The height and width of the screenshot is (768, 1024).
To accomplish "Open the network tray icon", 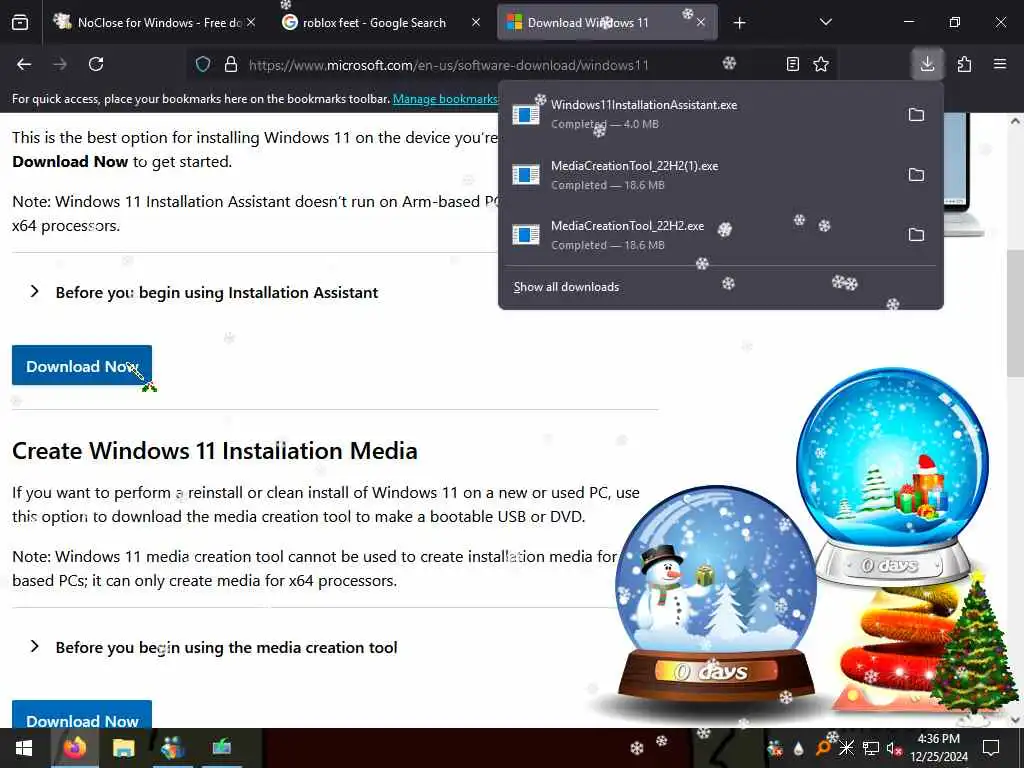I will tap(871, 748).
